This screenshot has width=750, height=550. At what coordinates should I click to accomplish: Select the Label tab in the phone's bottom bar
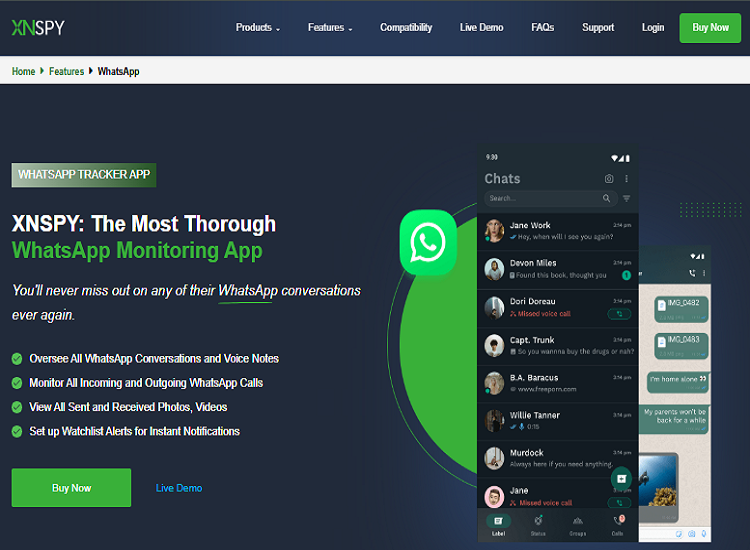coord(498,525)
